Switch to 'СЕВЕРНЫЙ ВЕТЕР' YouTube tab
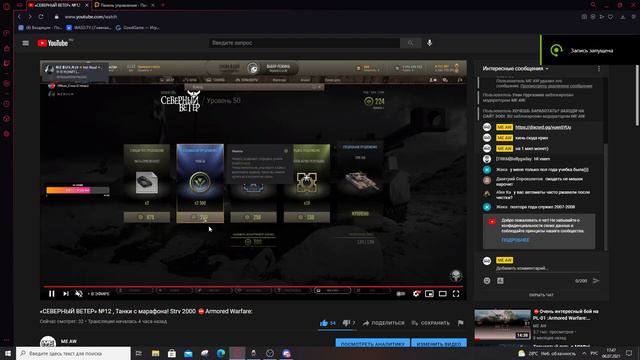The height and width of the screenshot is (360, 640). pyautogui.click(x=58, y=5)
